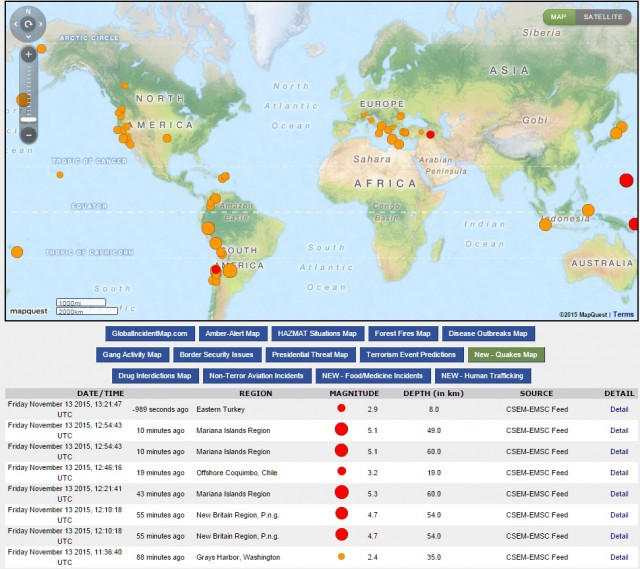
Task: Click the zoom in plus button
Action: [x=28, y=54]
